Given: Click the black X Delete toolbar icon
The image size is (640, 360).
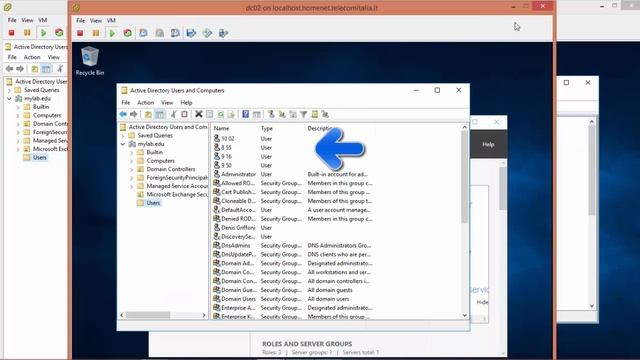Looking at the screenshot, I should 199,114.
